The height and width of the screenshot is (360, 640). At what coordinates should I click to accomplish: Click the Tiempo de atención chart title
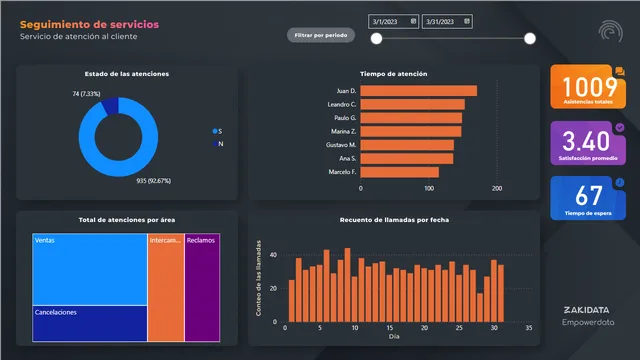pos(393,74)
